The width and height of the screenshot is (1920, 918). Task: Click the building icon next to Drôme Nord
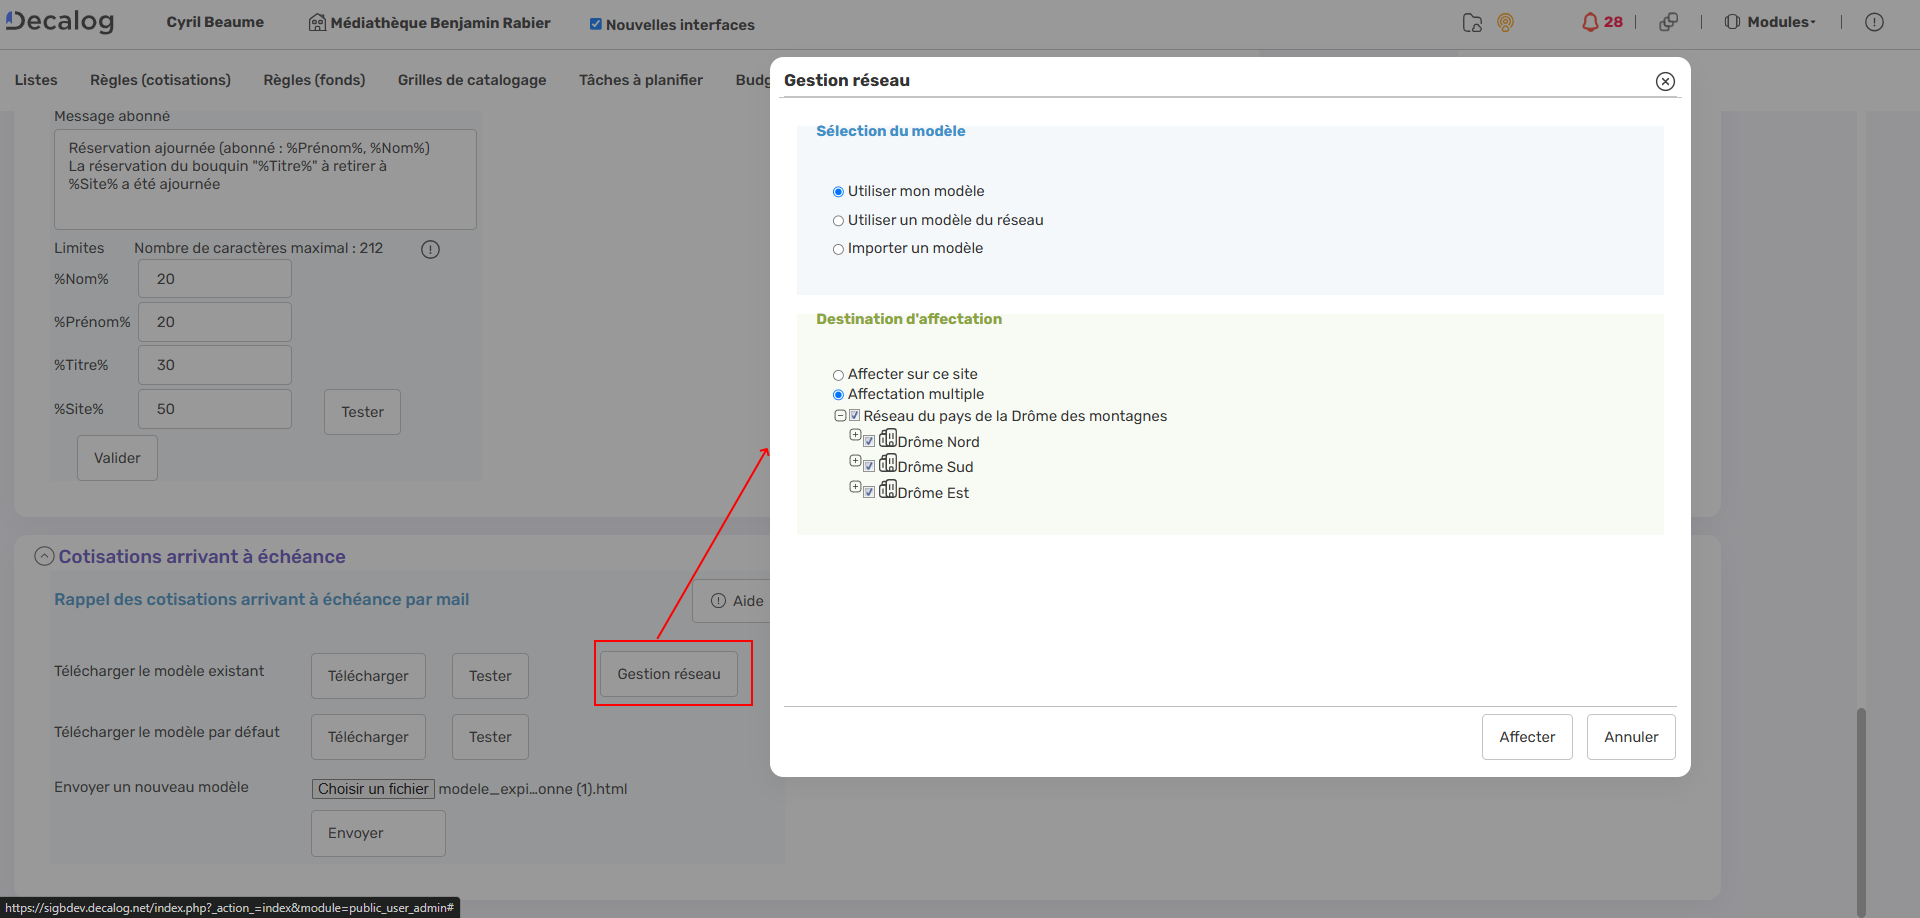[x=888, y=440]
